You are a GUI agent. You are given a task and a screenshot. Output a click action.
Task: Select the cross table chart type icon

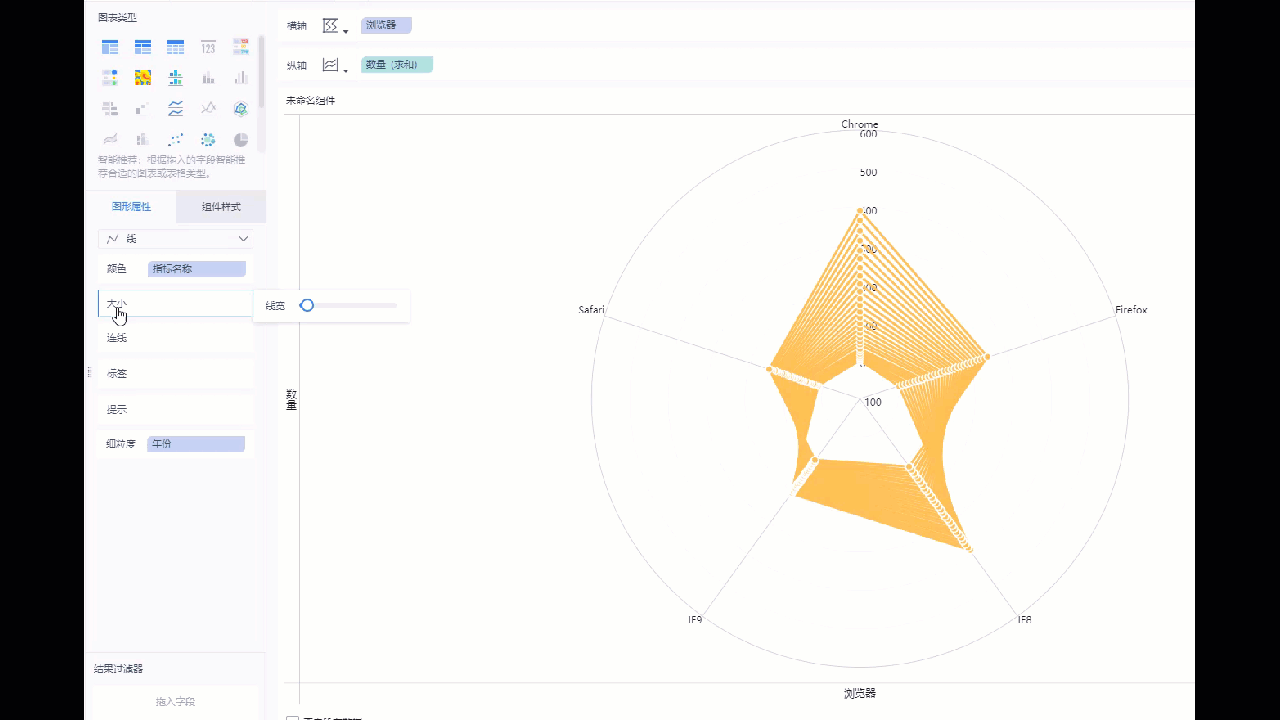pos(143,47)
